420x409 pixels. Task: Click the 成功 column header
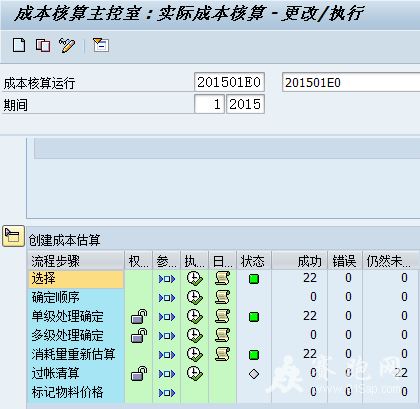click(300, 261)
